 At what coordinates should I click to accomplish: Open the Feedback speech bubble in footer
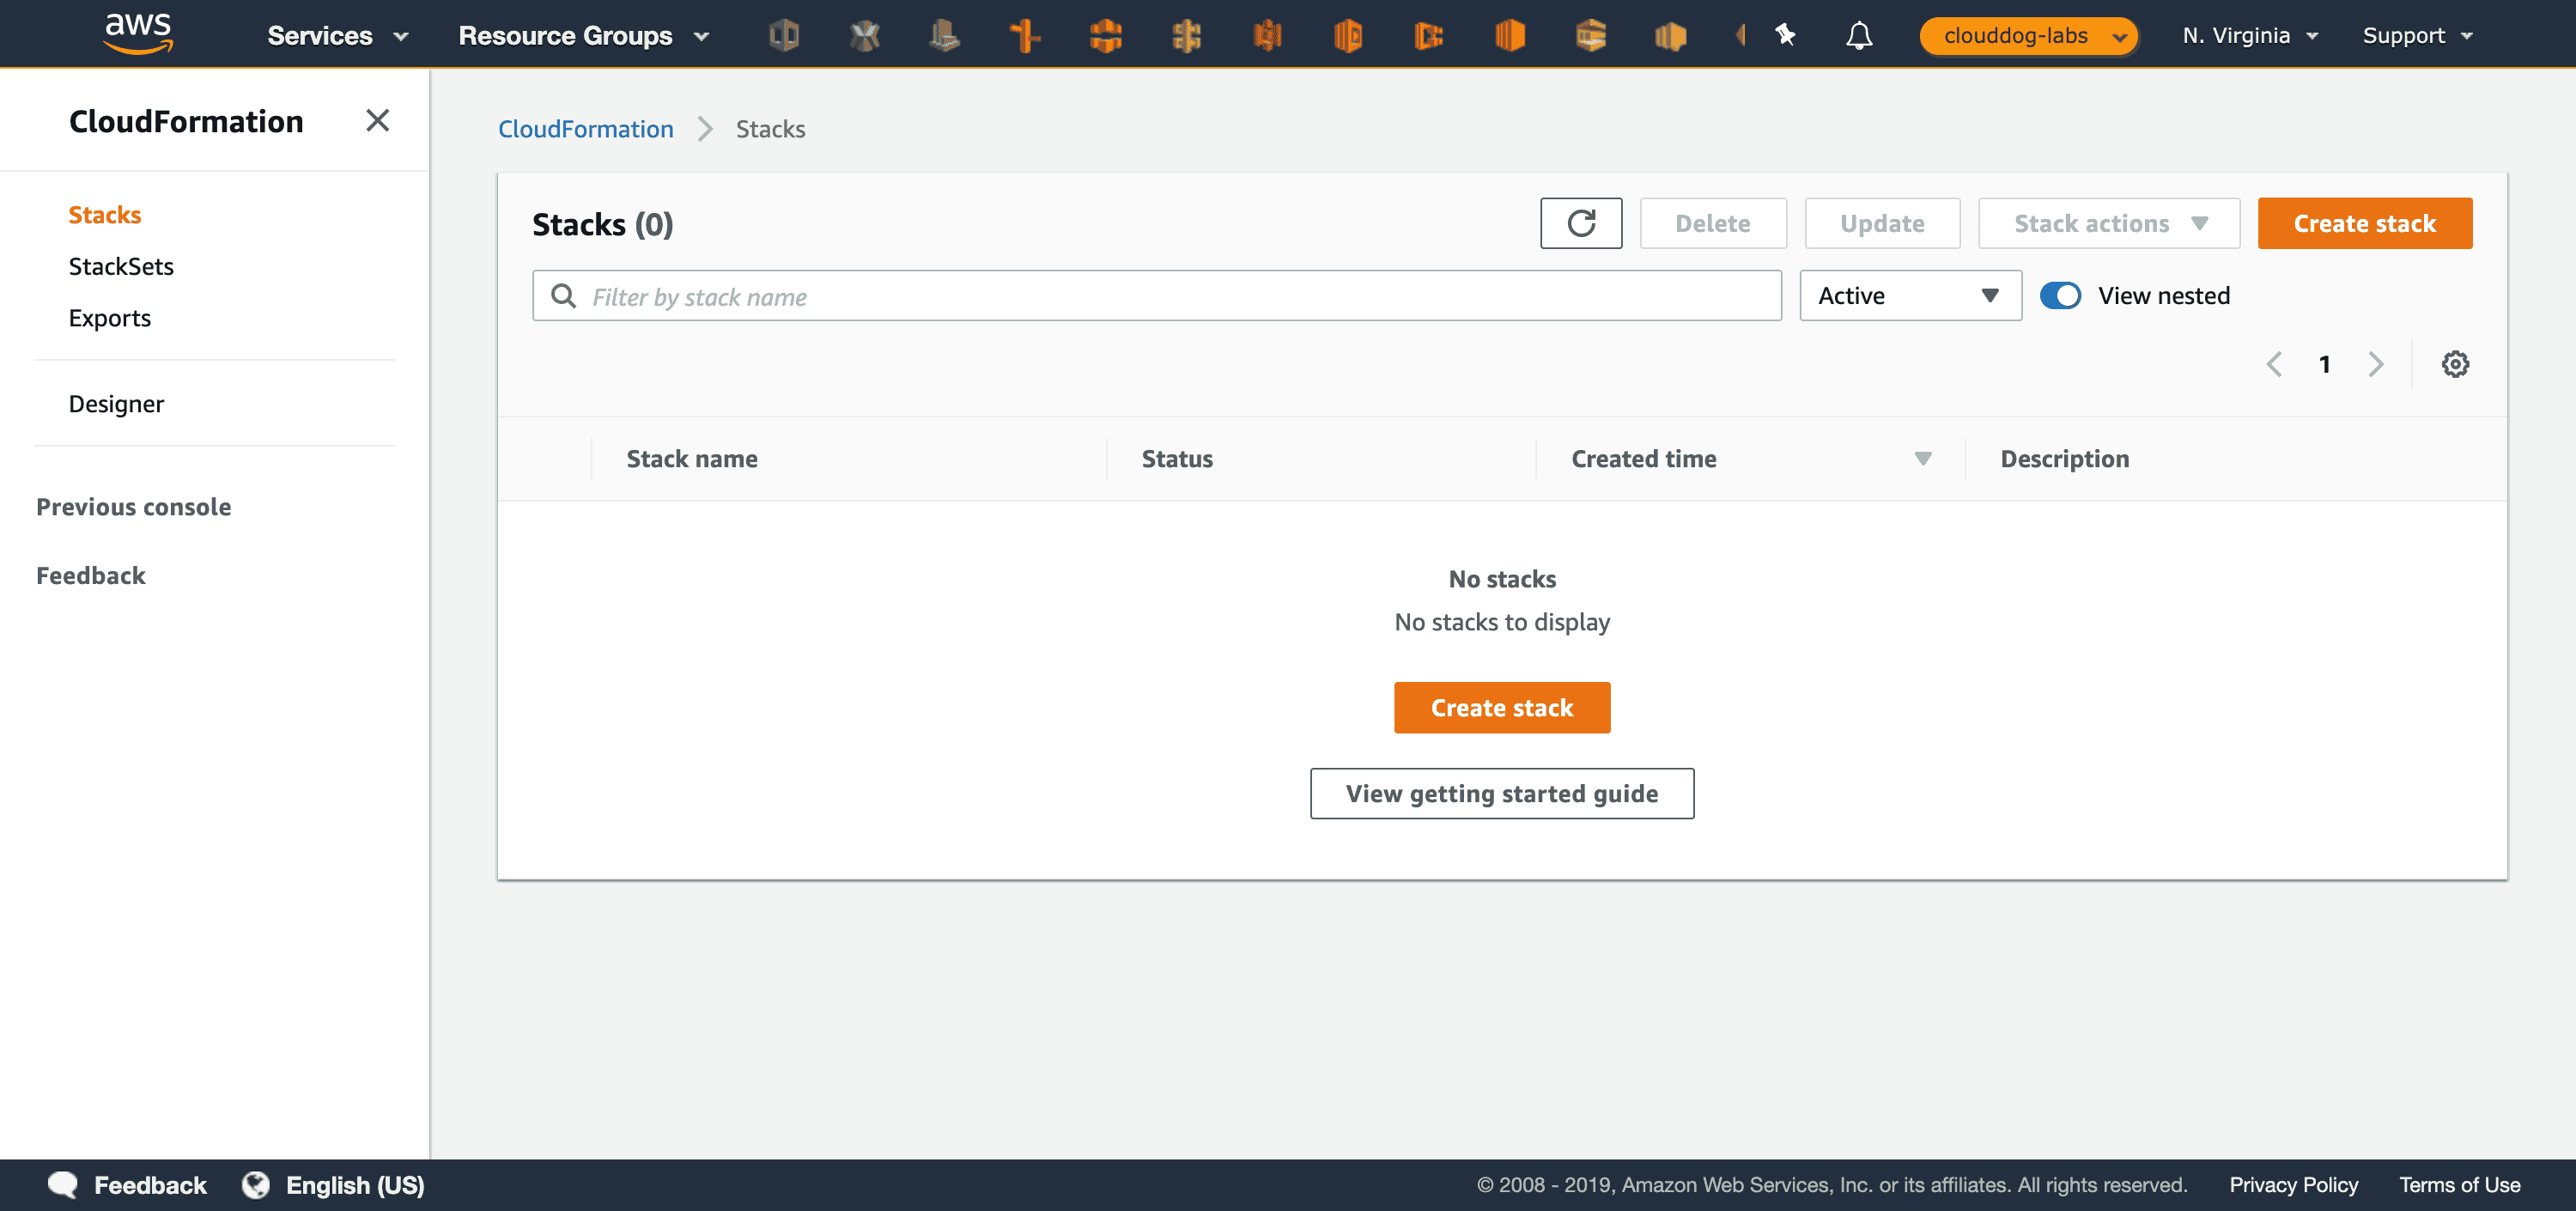pos(62,1184)
